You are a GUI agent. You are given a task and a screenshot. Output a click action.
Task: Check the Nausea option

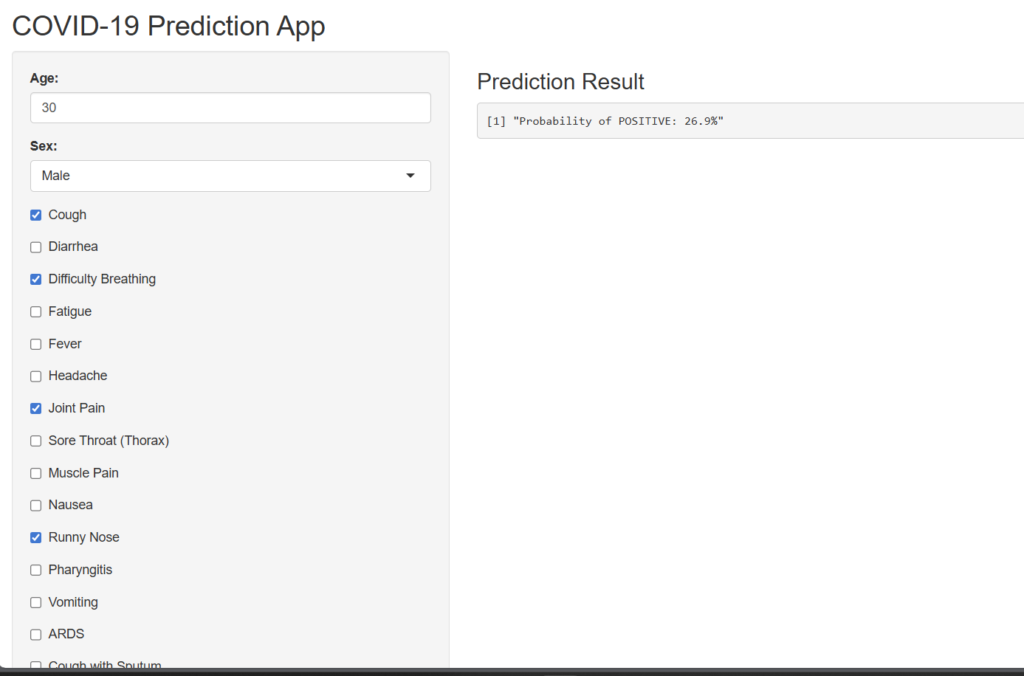click(36, 505)
